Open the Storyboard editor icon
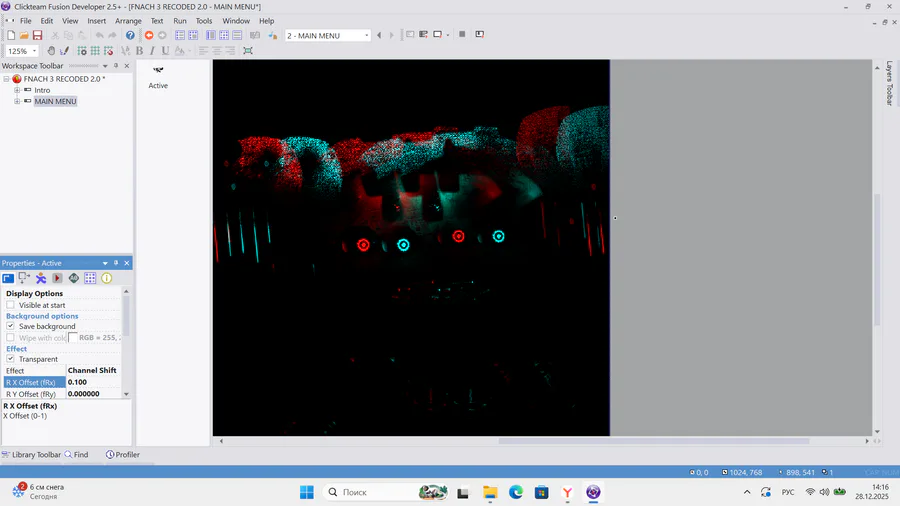 click(x=180, y=36)
